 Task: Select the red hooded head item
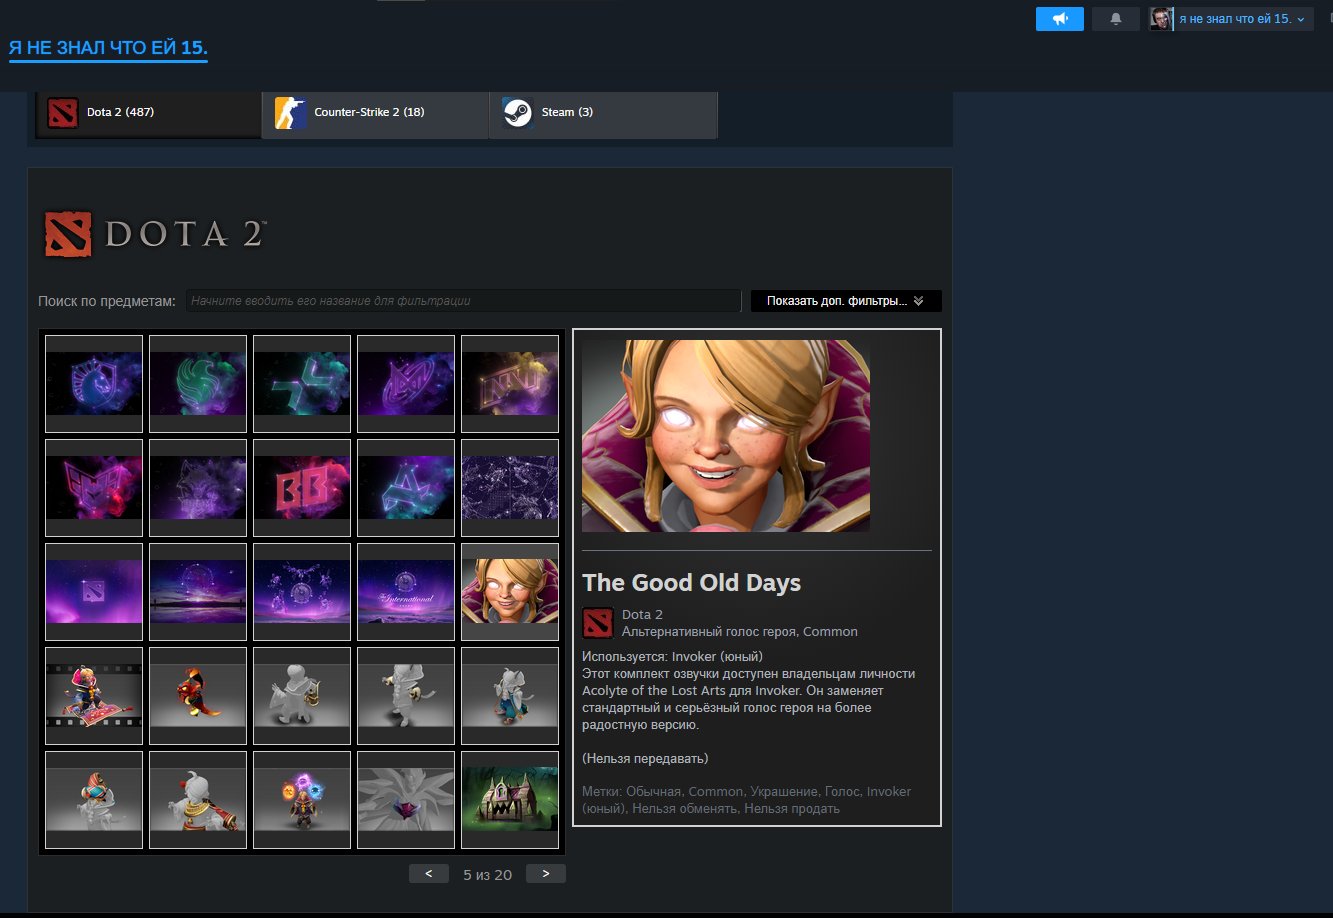click(94, 800)
